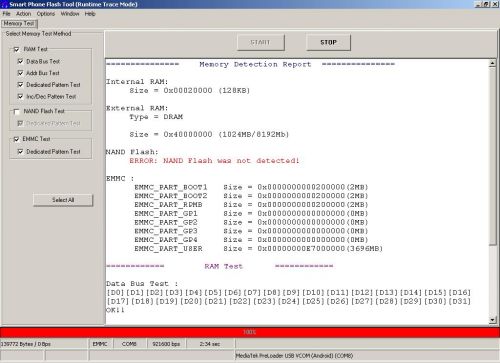This screenshot has width=500, height=363.
Task: Open the Action menu
Action: pyautogui.click(x=23, y=14)
